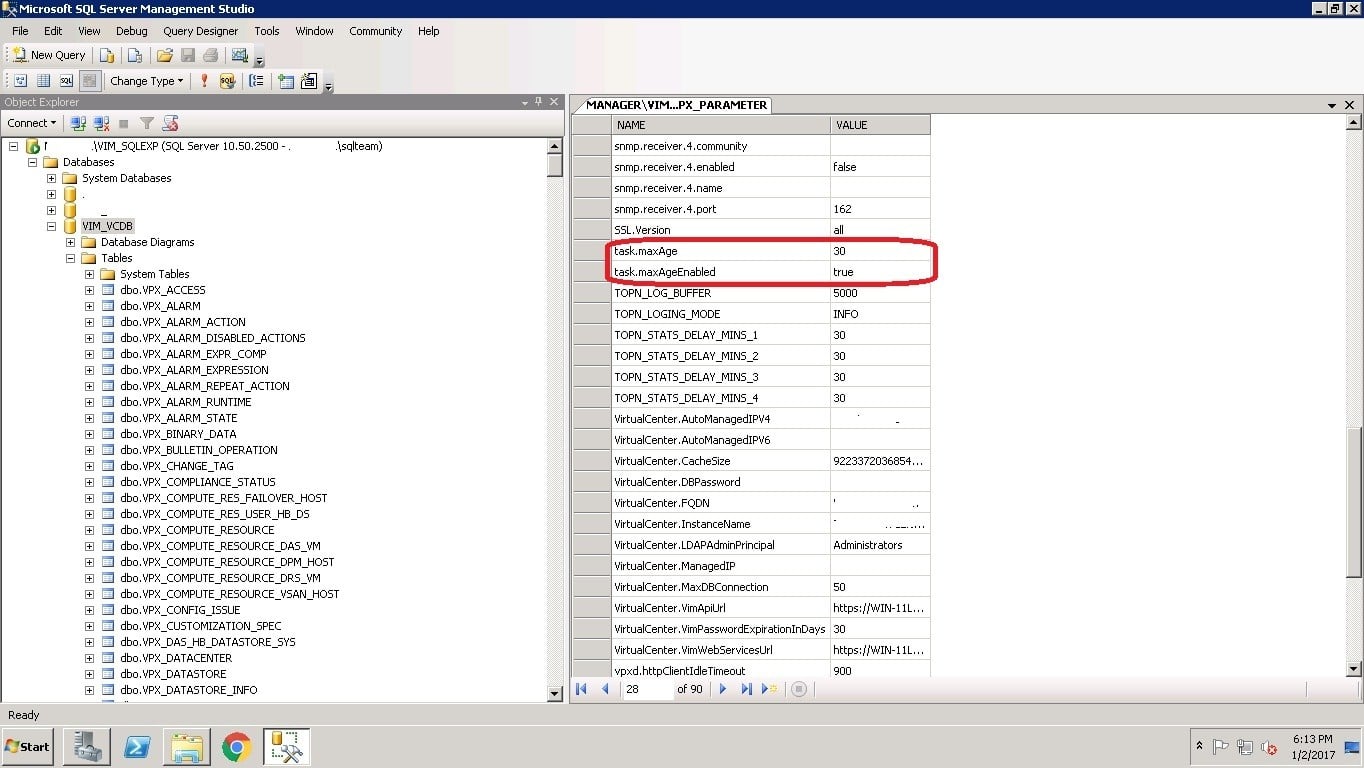The height and width of the screenshot is (768, 1364).
Task: Click the task.maxAgeEnabled value cell
Action: tap(880, 272)
